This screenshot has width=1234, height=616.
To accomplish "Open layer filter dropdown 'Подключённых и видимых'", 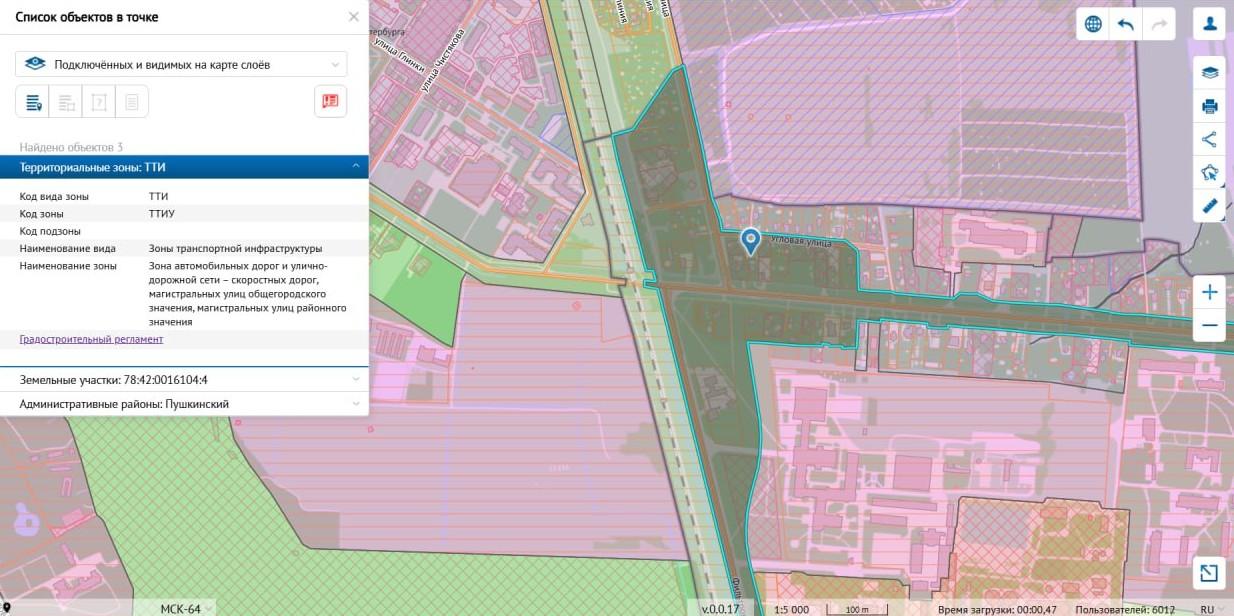I will pos(181,64).
